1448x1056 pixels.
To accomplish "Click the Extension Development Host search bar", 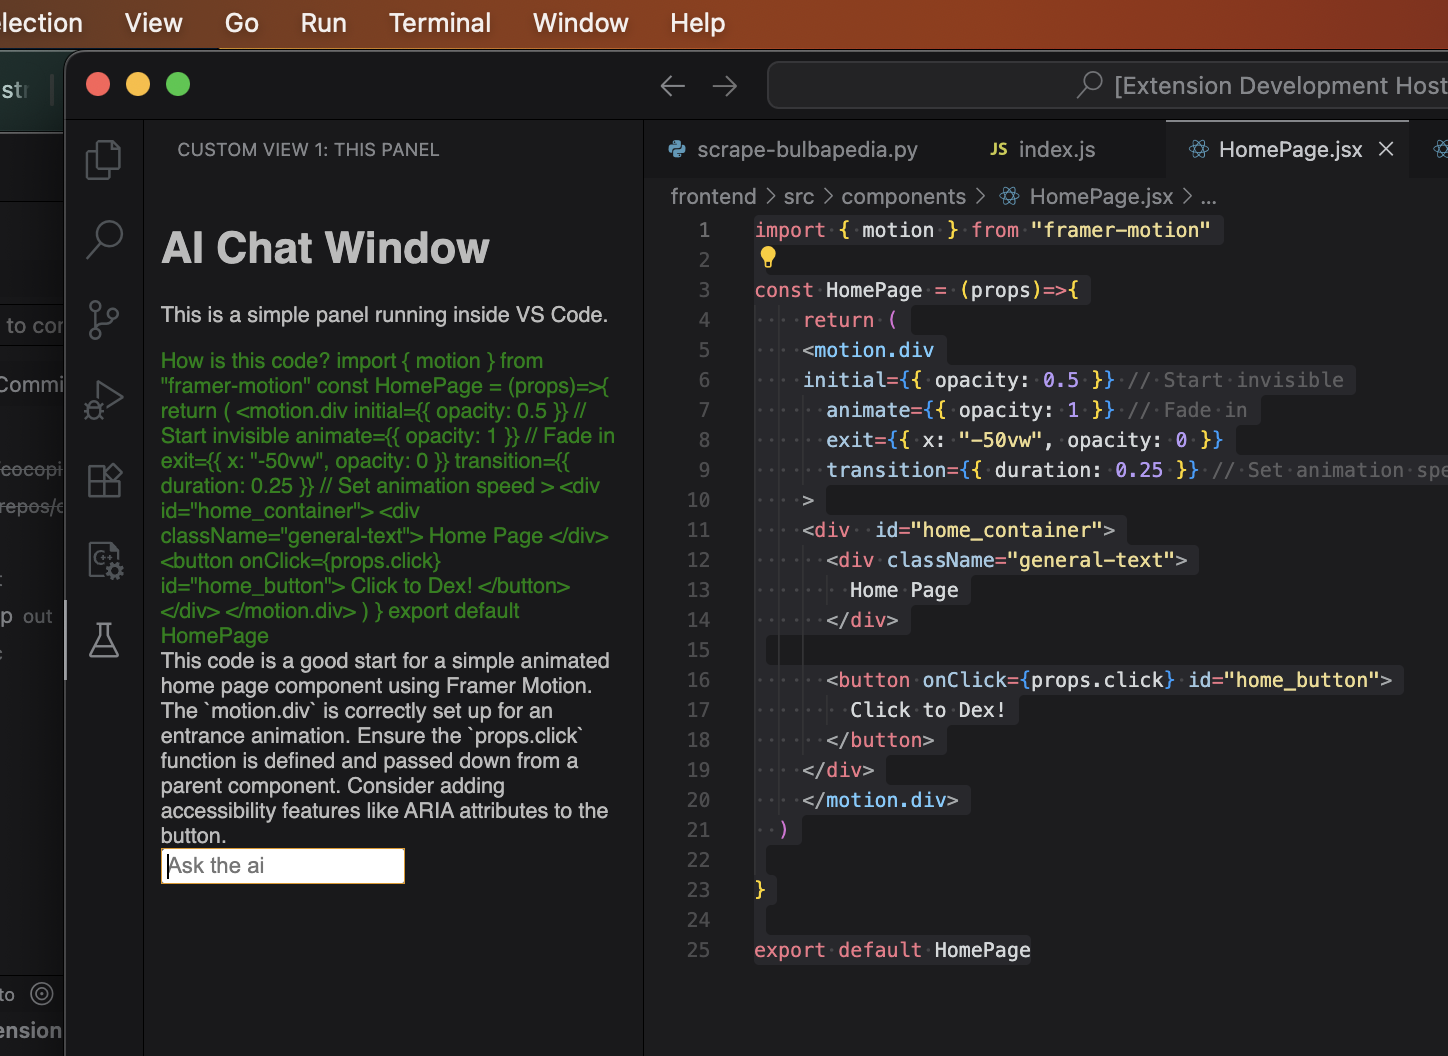I will [1107, 86].
